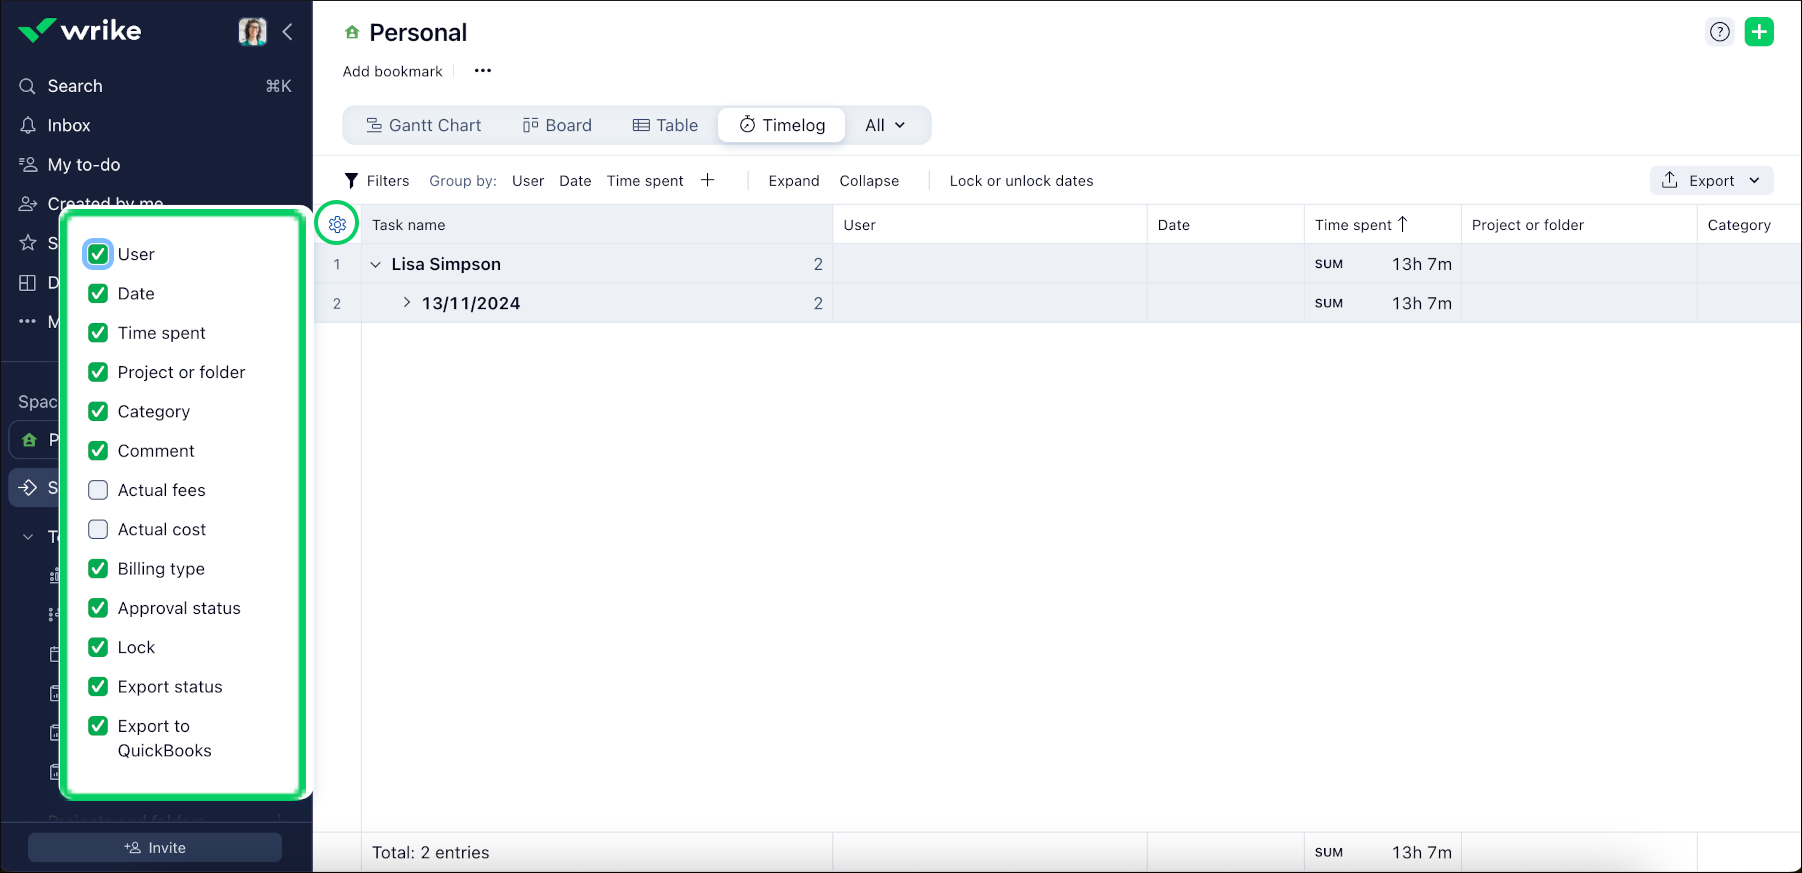The height and width of the screenshot is (873, 1802).
Task: Click the user profile avatar
Action: [x=252, y=32]
